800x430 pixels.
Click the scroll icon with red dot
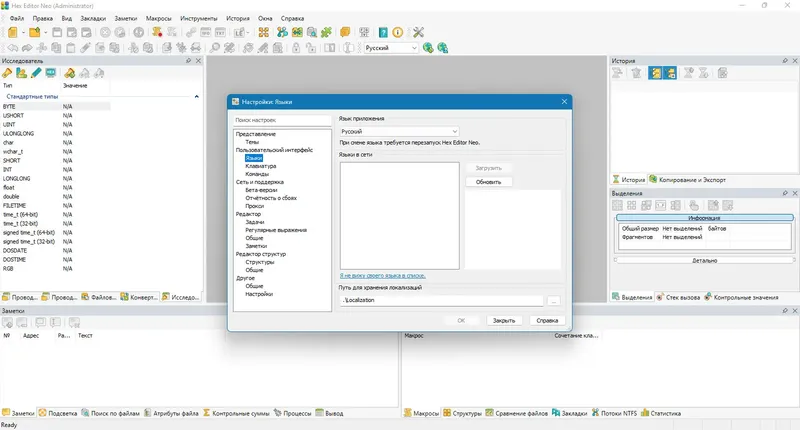157,33
